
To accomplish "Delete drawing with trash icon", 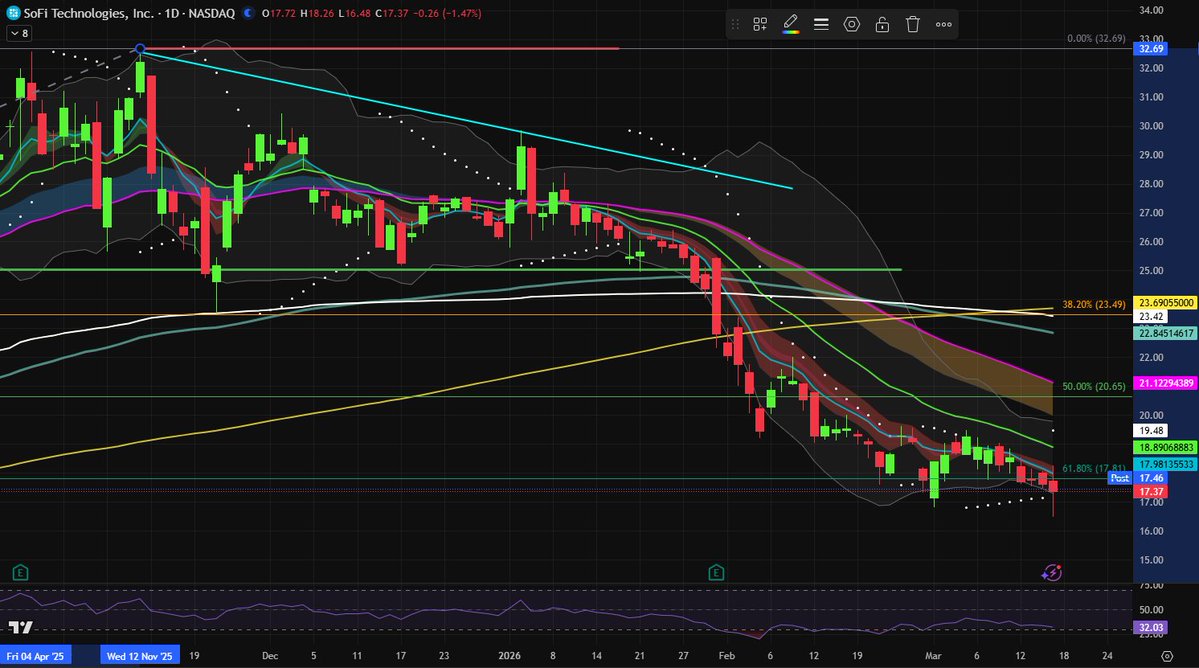I will point(913,24).
